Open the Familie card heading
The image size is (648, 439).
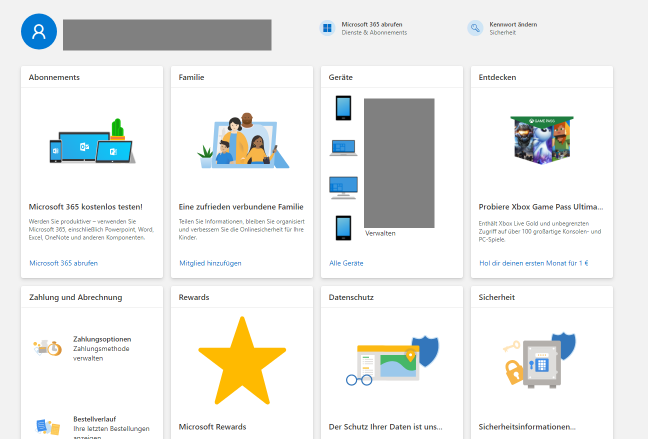point(191,77)
